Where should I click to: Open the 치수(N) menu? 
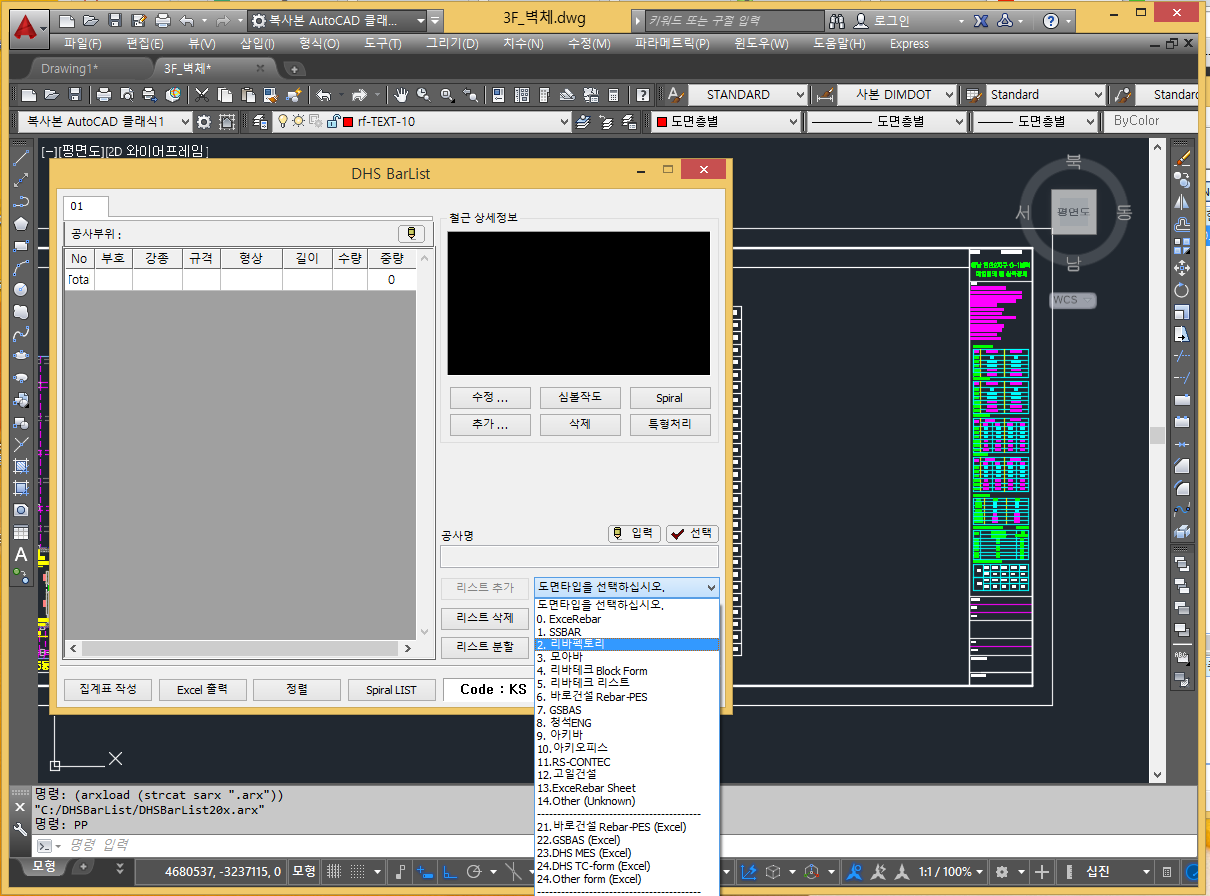(x=523, y=43)
